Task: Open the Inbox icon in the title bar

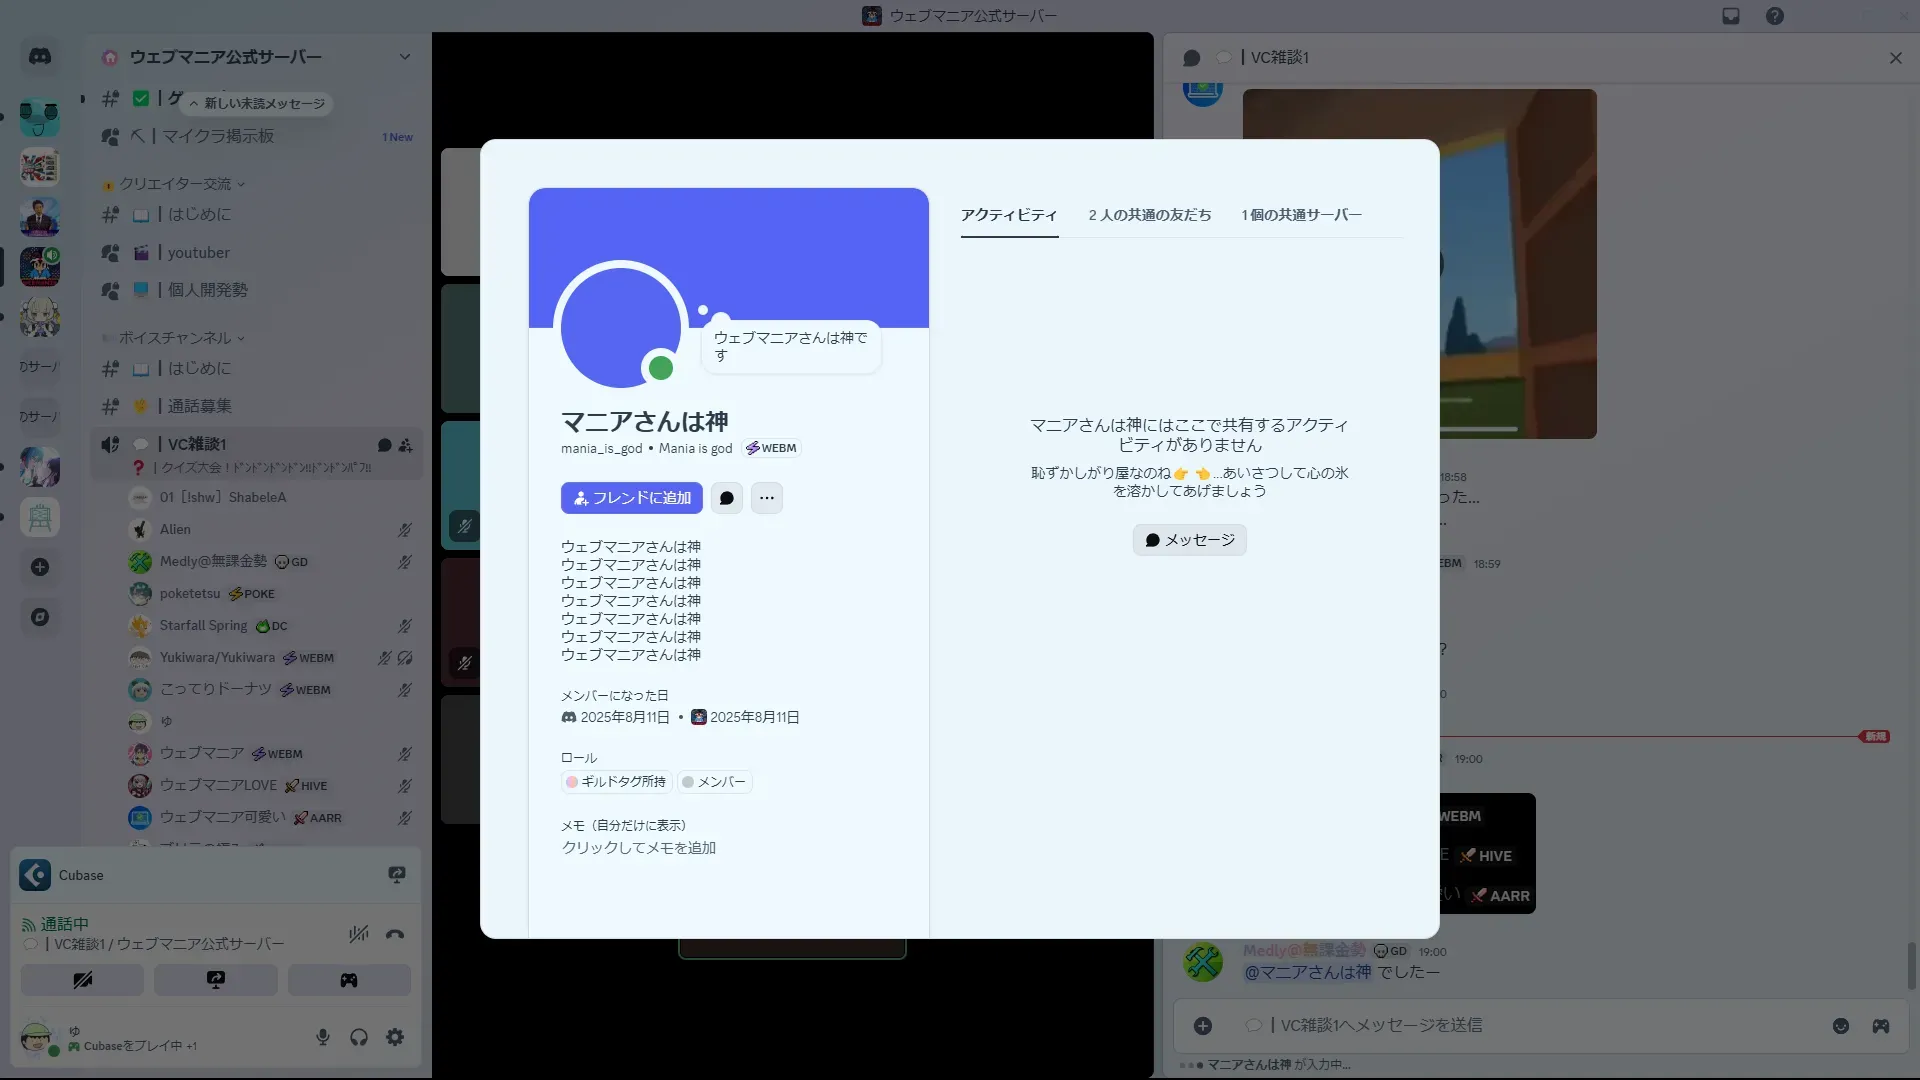Action: click(x=1731, y=16)
